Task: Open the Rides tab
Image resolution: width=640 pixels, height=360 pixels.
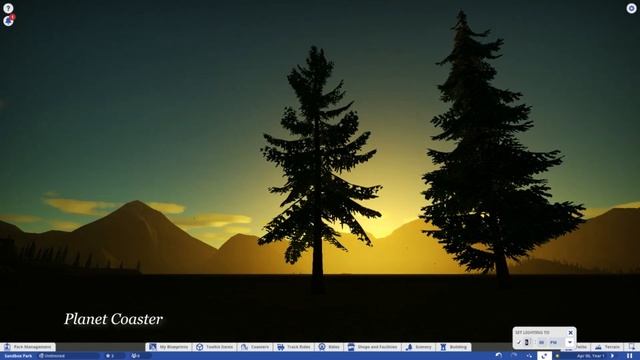Action: [x=329, y=347]
